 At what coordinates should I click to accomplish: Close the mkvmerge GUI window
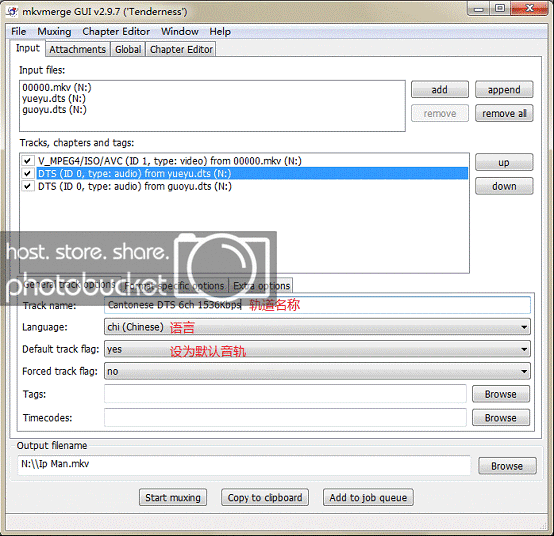[x=529, y=8]
